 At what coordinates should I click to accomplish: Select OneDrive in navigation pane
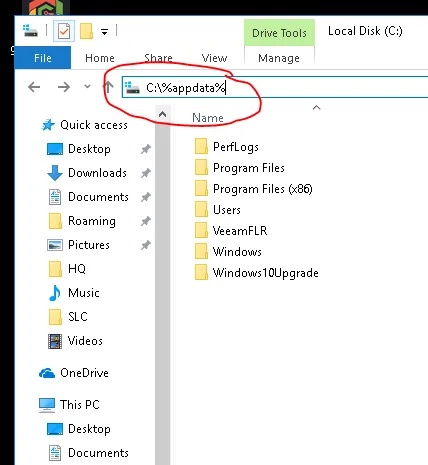coord(84,373)
